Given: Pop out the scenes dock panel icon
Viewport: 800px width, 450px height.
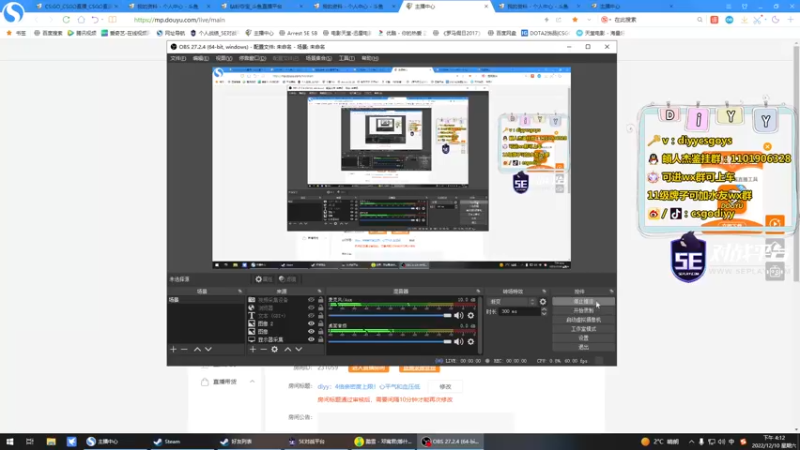Looking at the screenshot, I should tap(240, 291).
